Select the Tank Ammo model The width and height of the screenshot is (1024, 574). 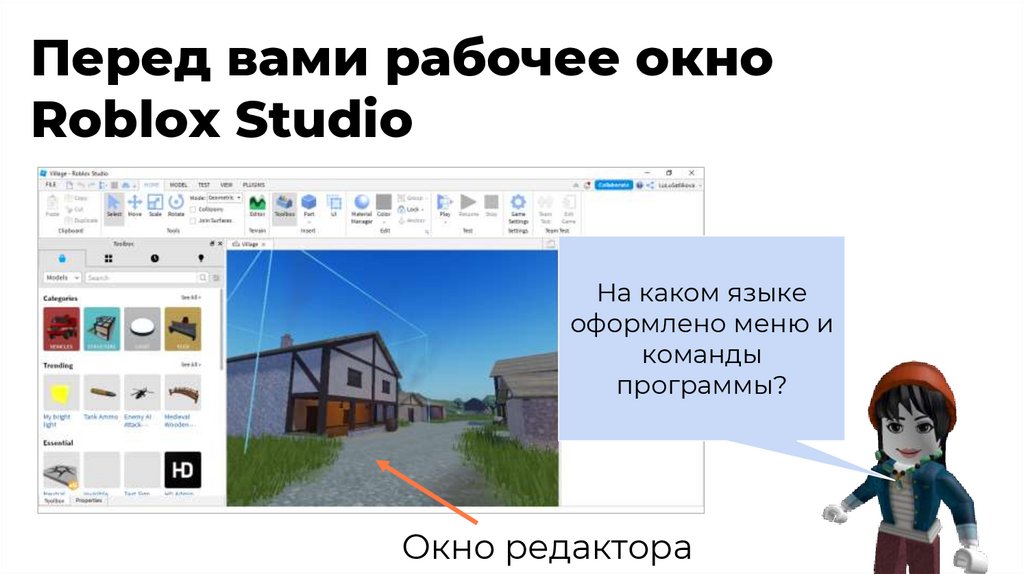point(102,393)
